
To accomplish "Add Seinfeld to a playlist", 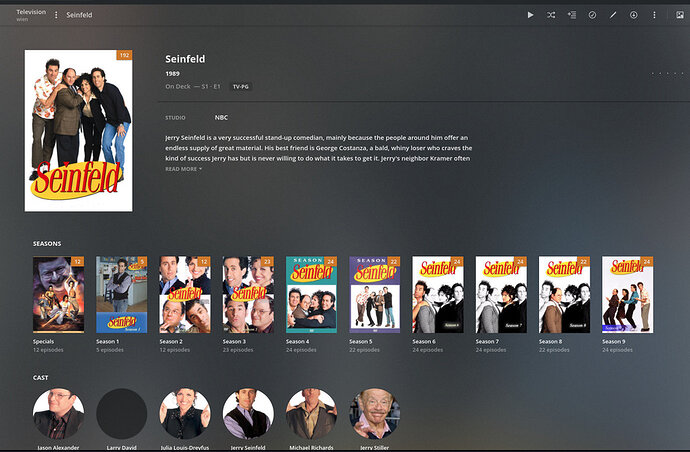I will [572, 15].
